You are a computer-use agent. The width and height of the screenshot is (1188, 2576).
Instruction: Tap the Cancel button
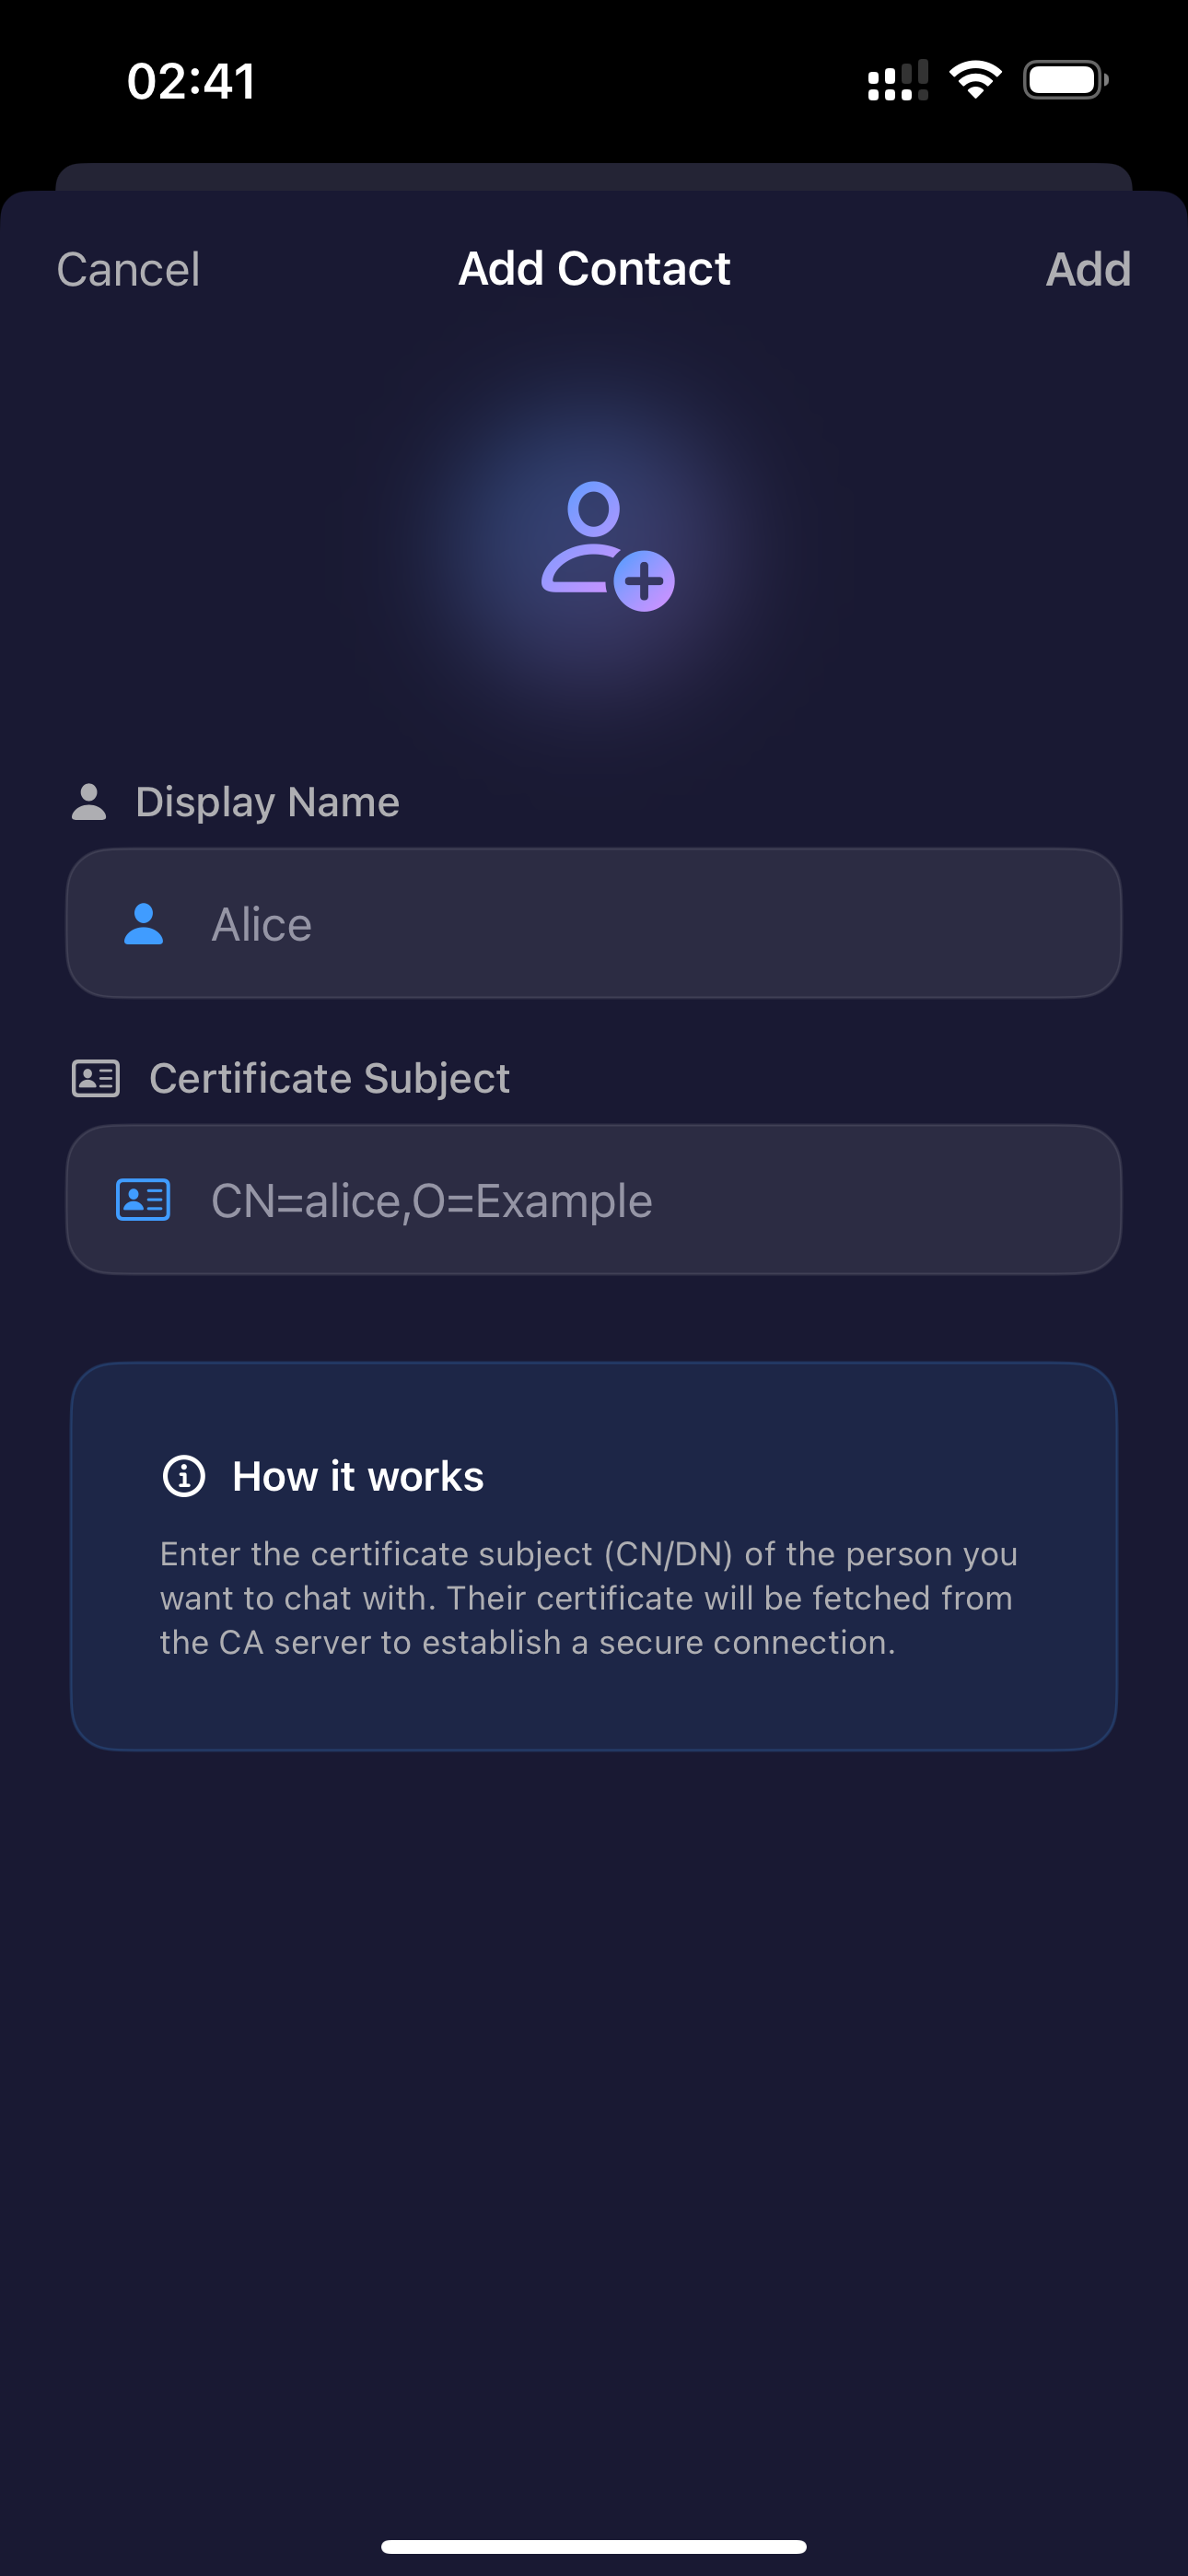pos(128,269)
